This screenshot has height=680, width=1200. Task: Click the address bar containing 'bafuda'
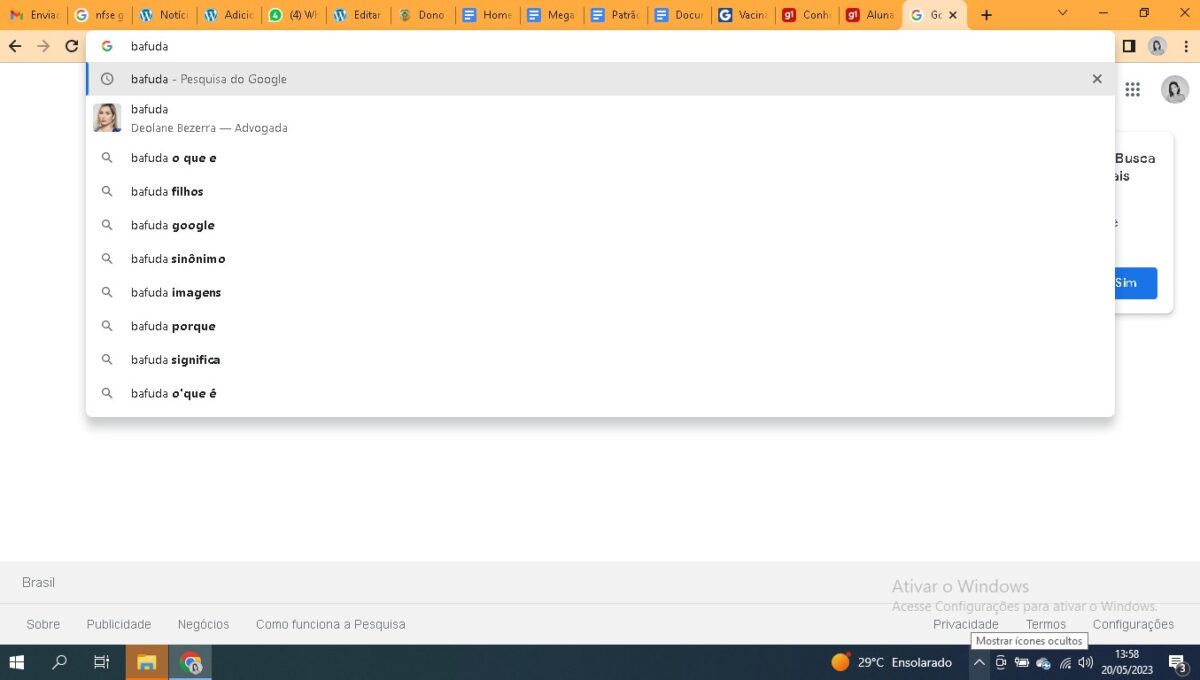click(x=600, y=46)
